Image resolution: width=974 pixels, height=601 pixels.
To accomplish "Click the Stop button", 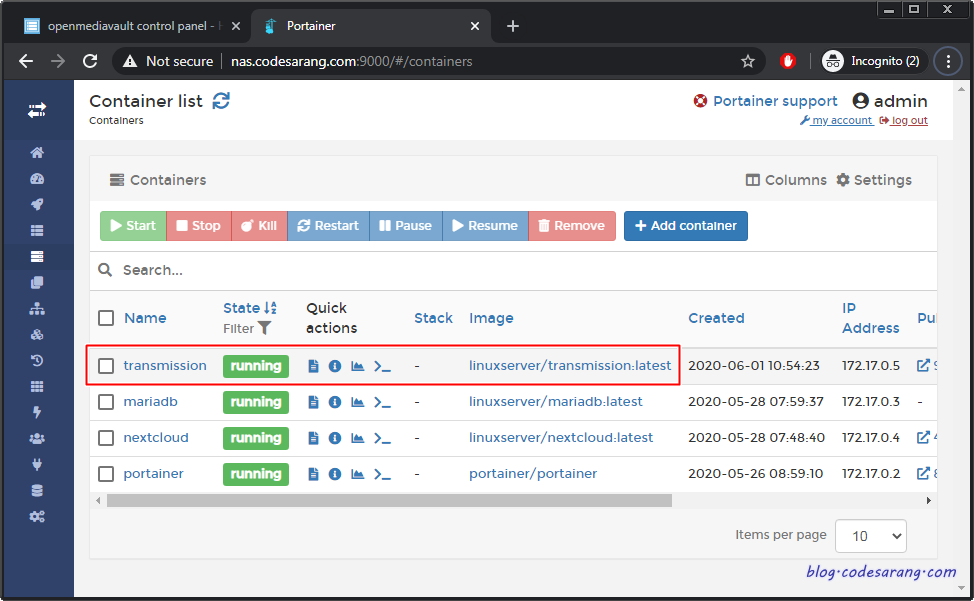I will (199, 225).
